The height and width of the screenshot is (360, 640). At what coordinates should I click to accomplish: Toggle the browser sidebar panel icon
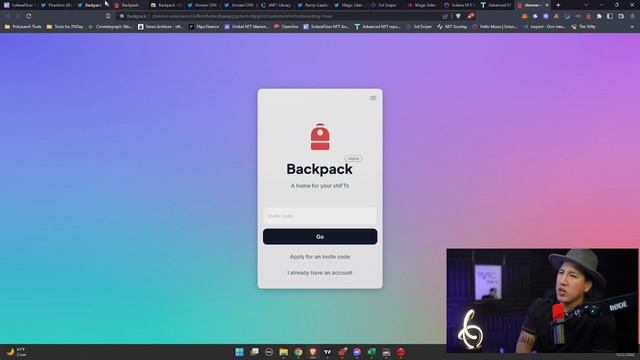[610, 16]
